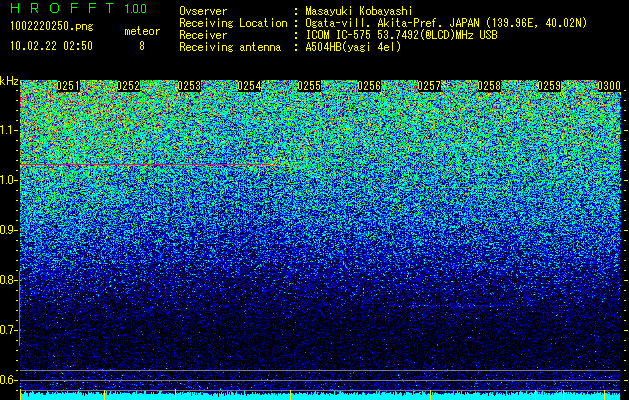Click the 1.1 kHz frequency label
The height and width of the screenshot is (400, 629).
pos(9,130)
